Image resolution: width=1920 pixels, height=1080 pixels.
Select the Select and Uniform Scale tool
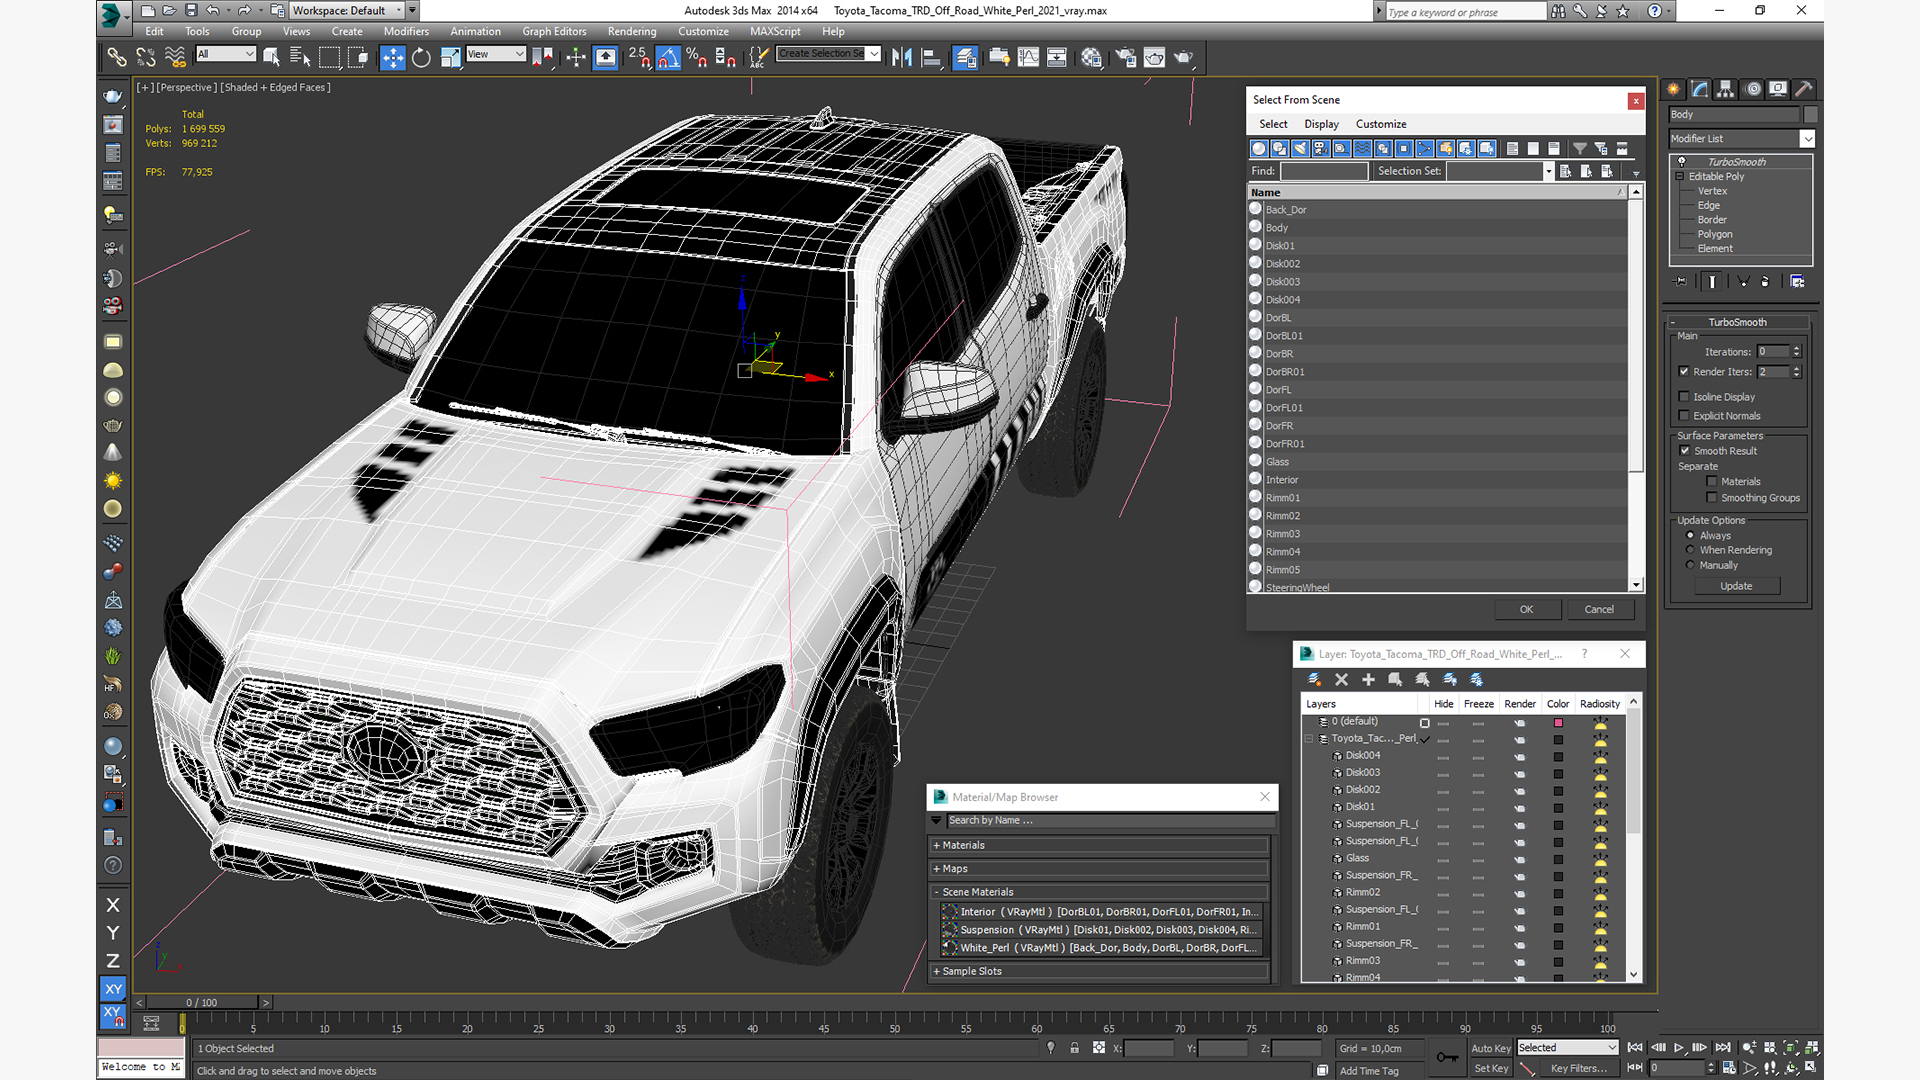[450, 57]
